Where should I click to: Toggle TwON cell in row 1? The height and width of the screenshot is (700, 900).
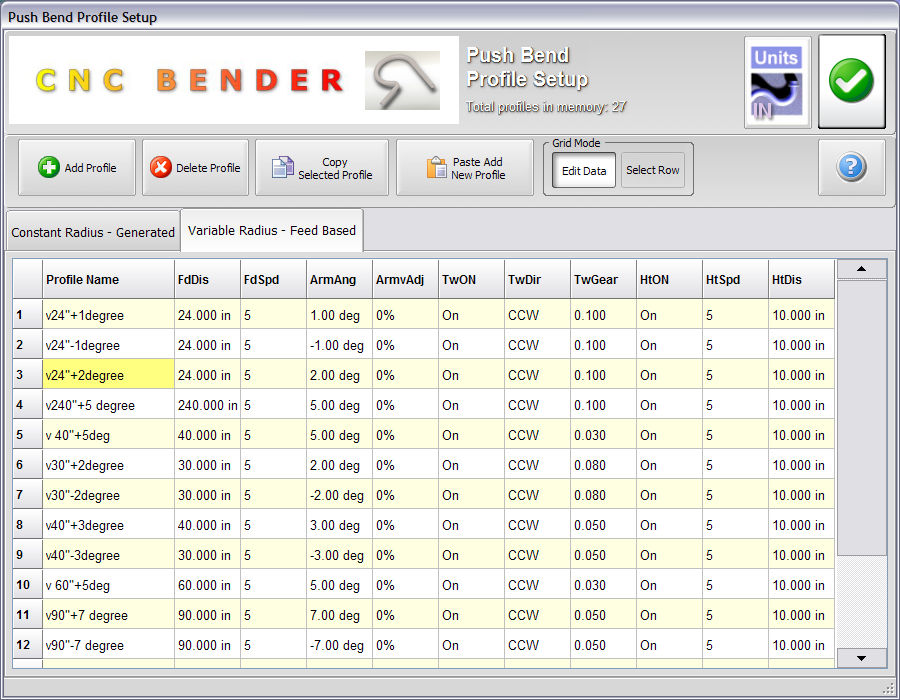tap(471, 315)
